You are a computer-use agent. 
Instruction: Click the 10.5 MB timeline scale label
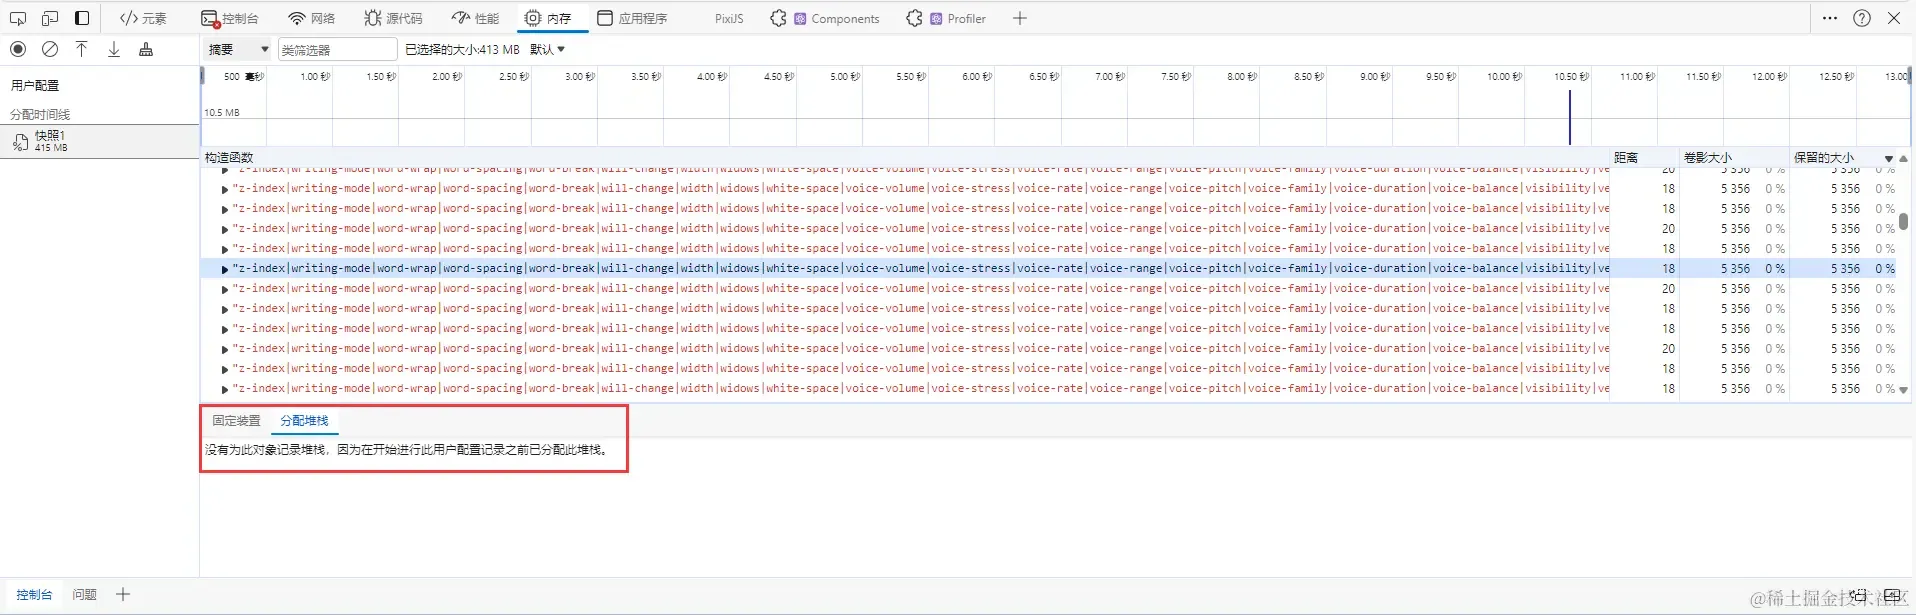point(222,113)
